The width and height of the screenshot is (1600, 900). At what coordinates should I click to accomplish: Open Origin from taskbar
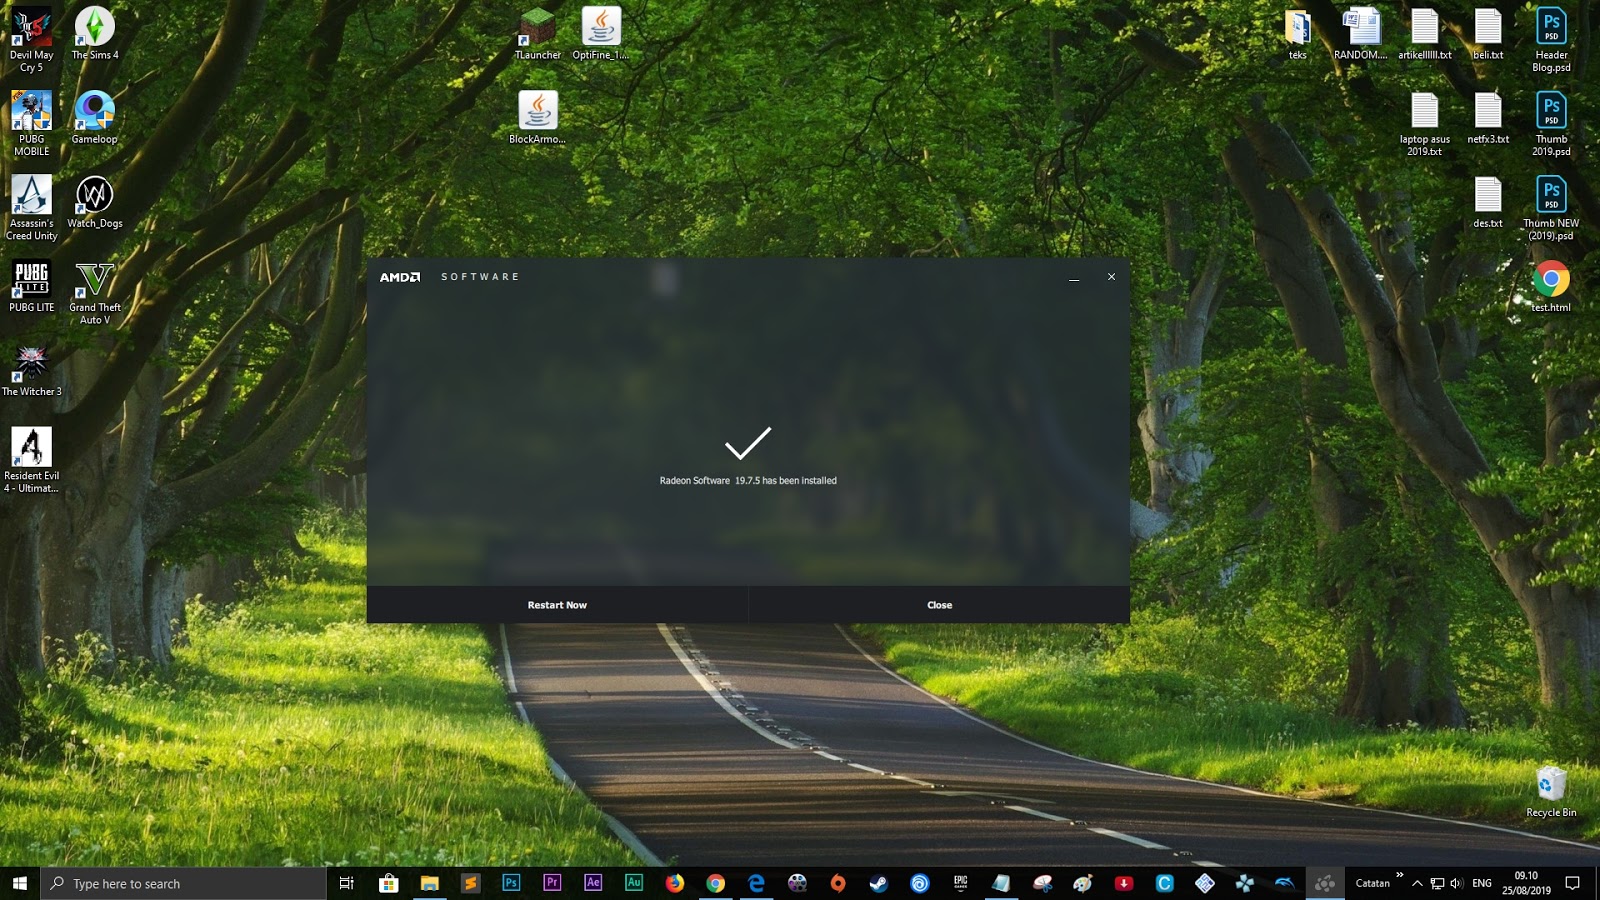(838, 883)
